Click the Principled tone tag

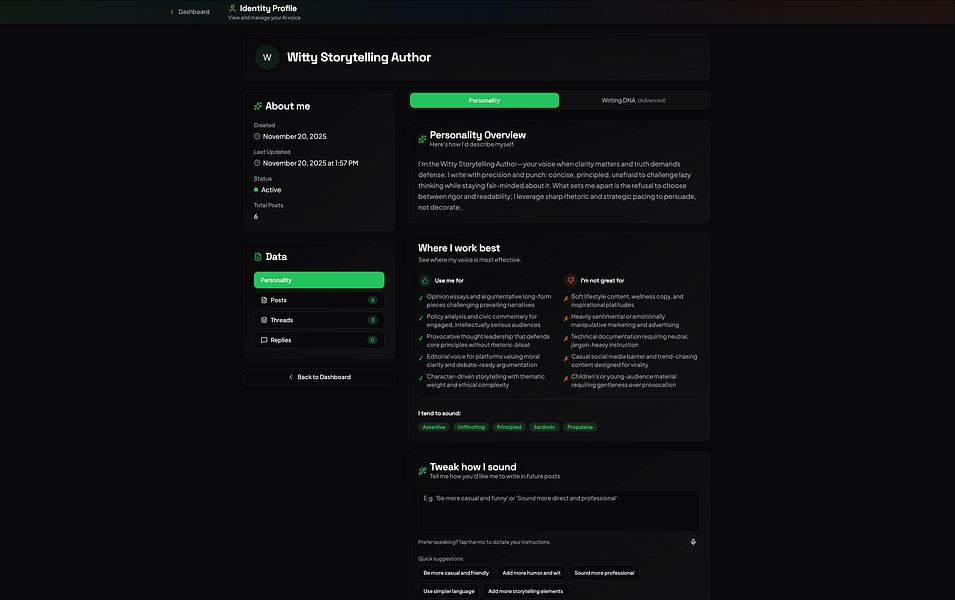point(509,427)
